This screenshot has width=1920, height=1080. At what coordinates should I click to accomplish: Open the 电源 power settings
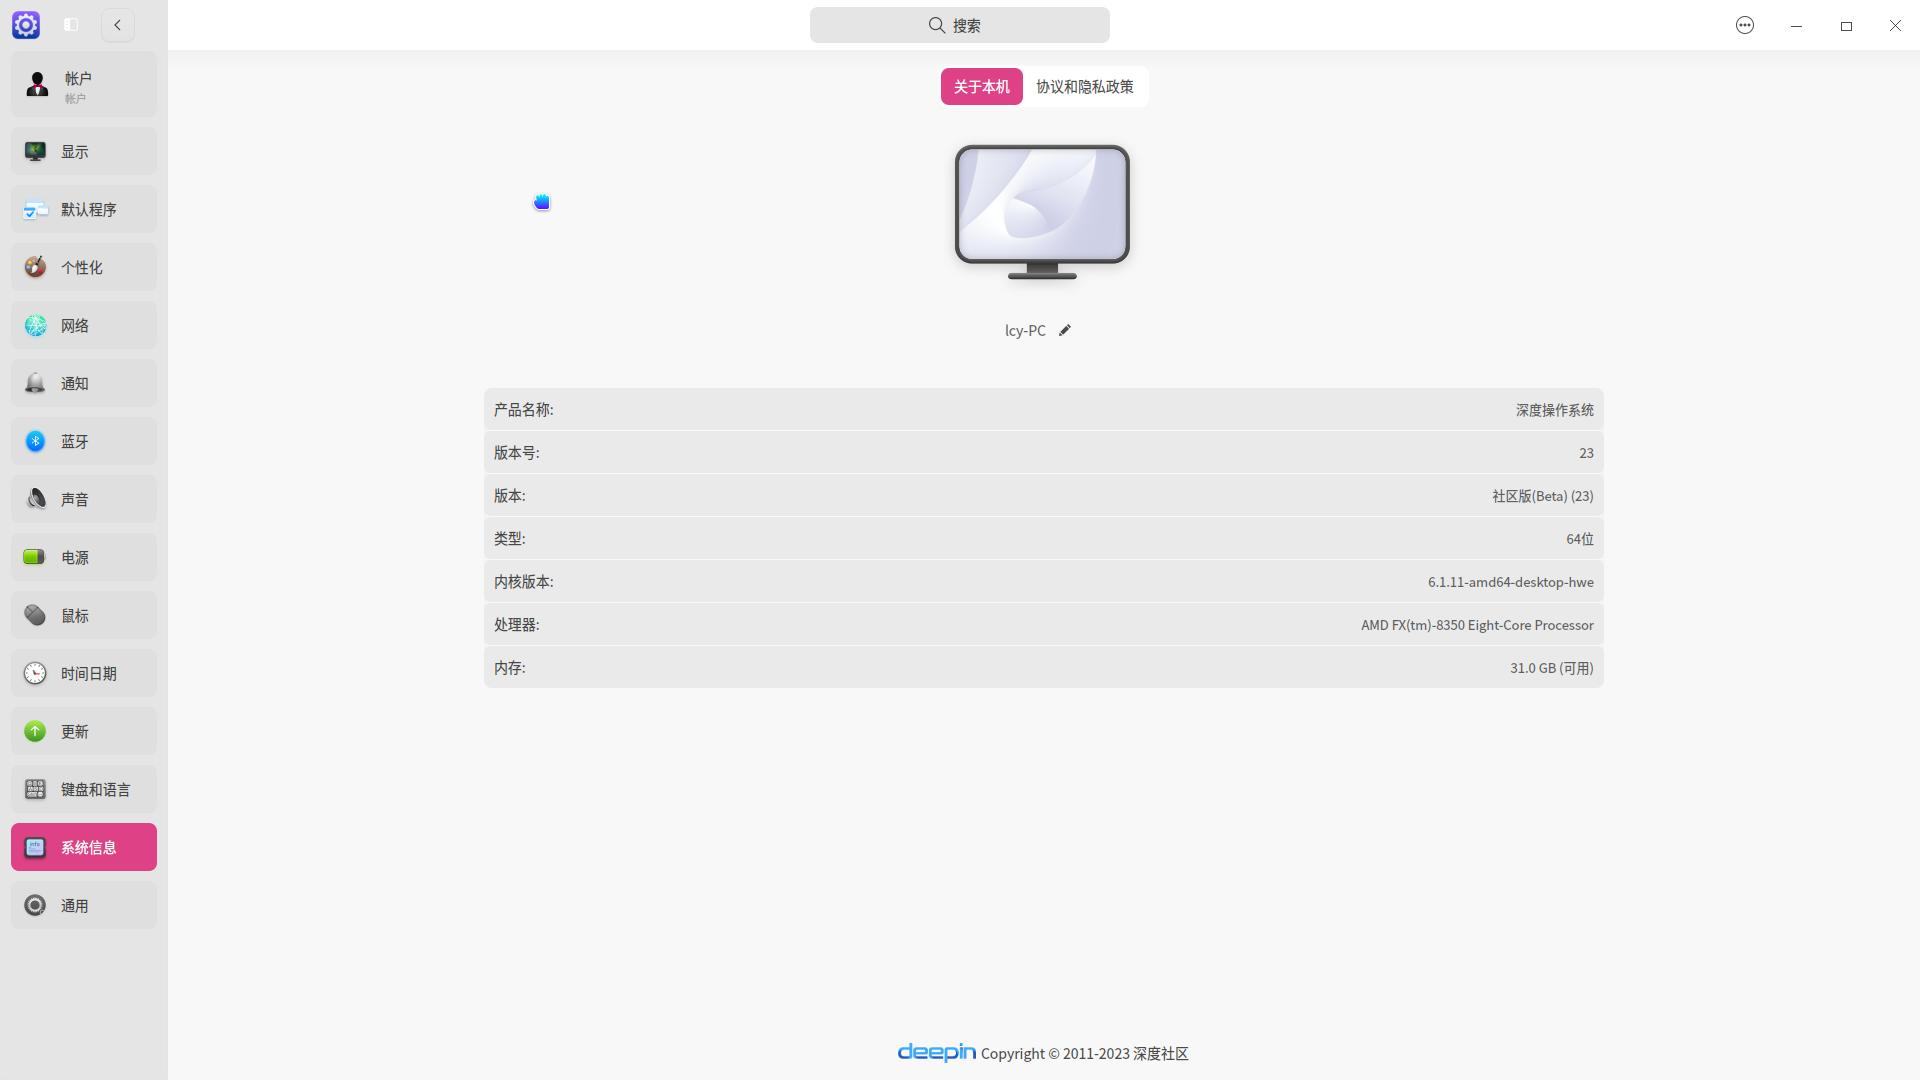[83, 557]
